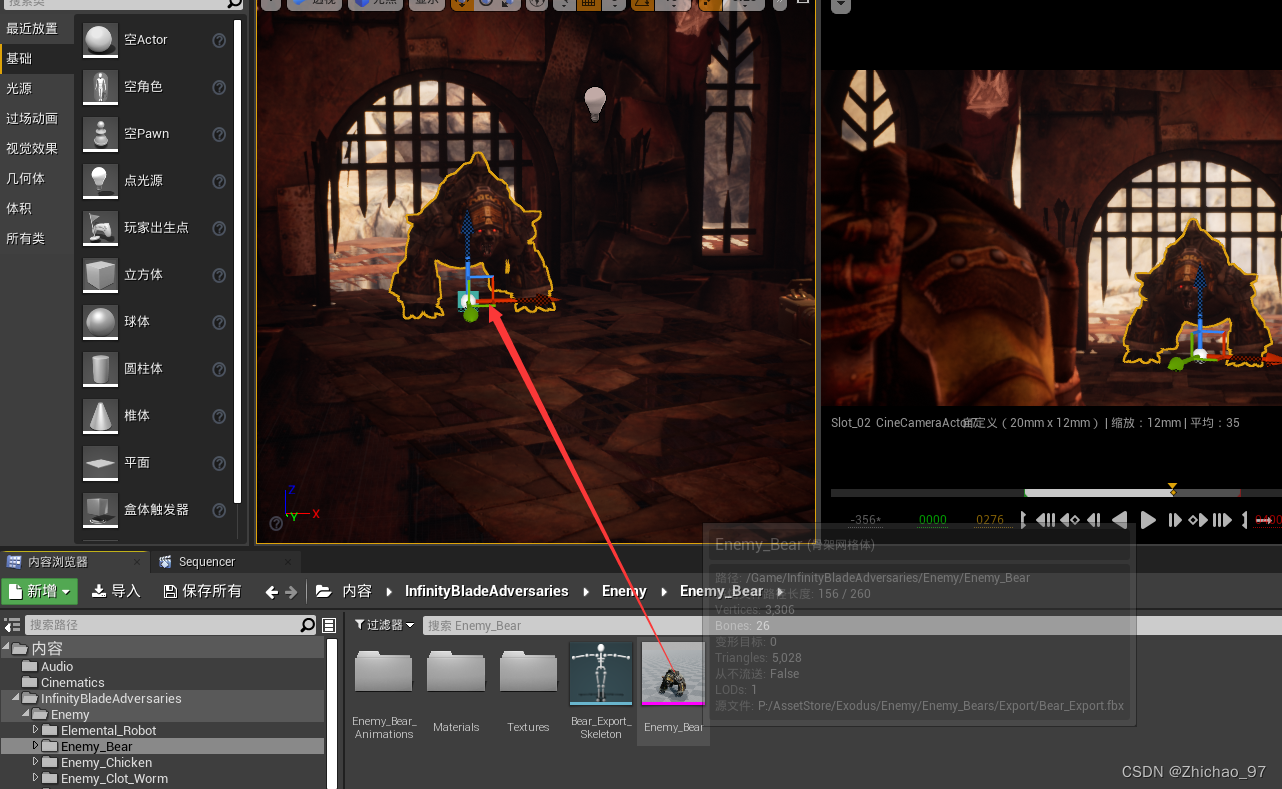Open the collections list icon beside path search
Viewport: 1282px width, 789px height.
(x=329, y=625)
